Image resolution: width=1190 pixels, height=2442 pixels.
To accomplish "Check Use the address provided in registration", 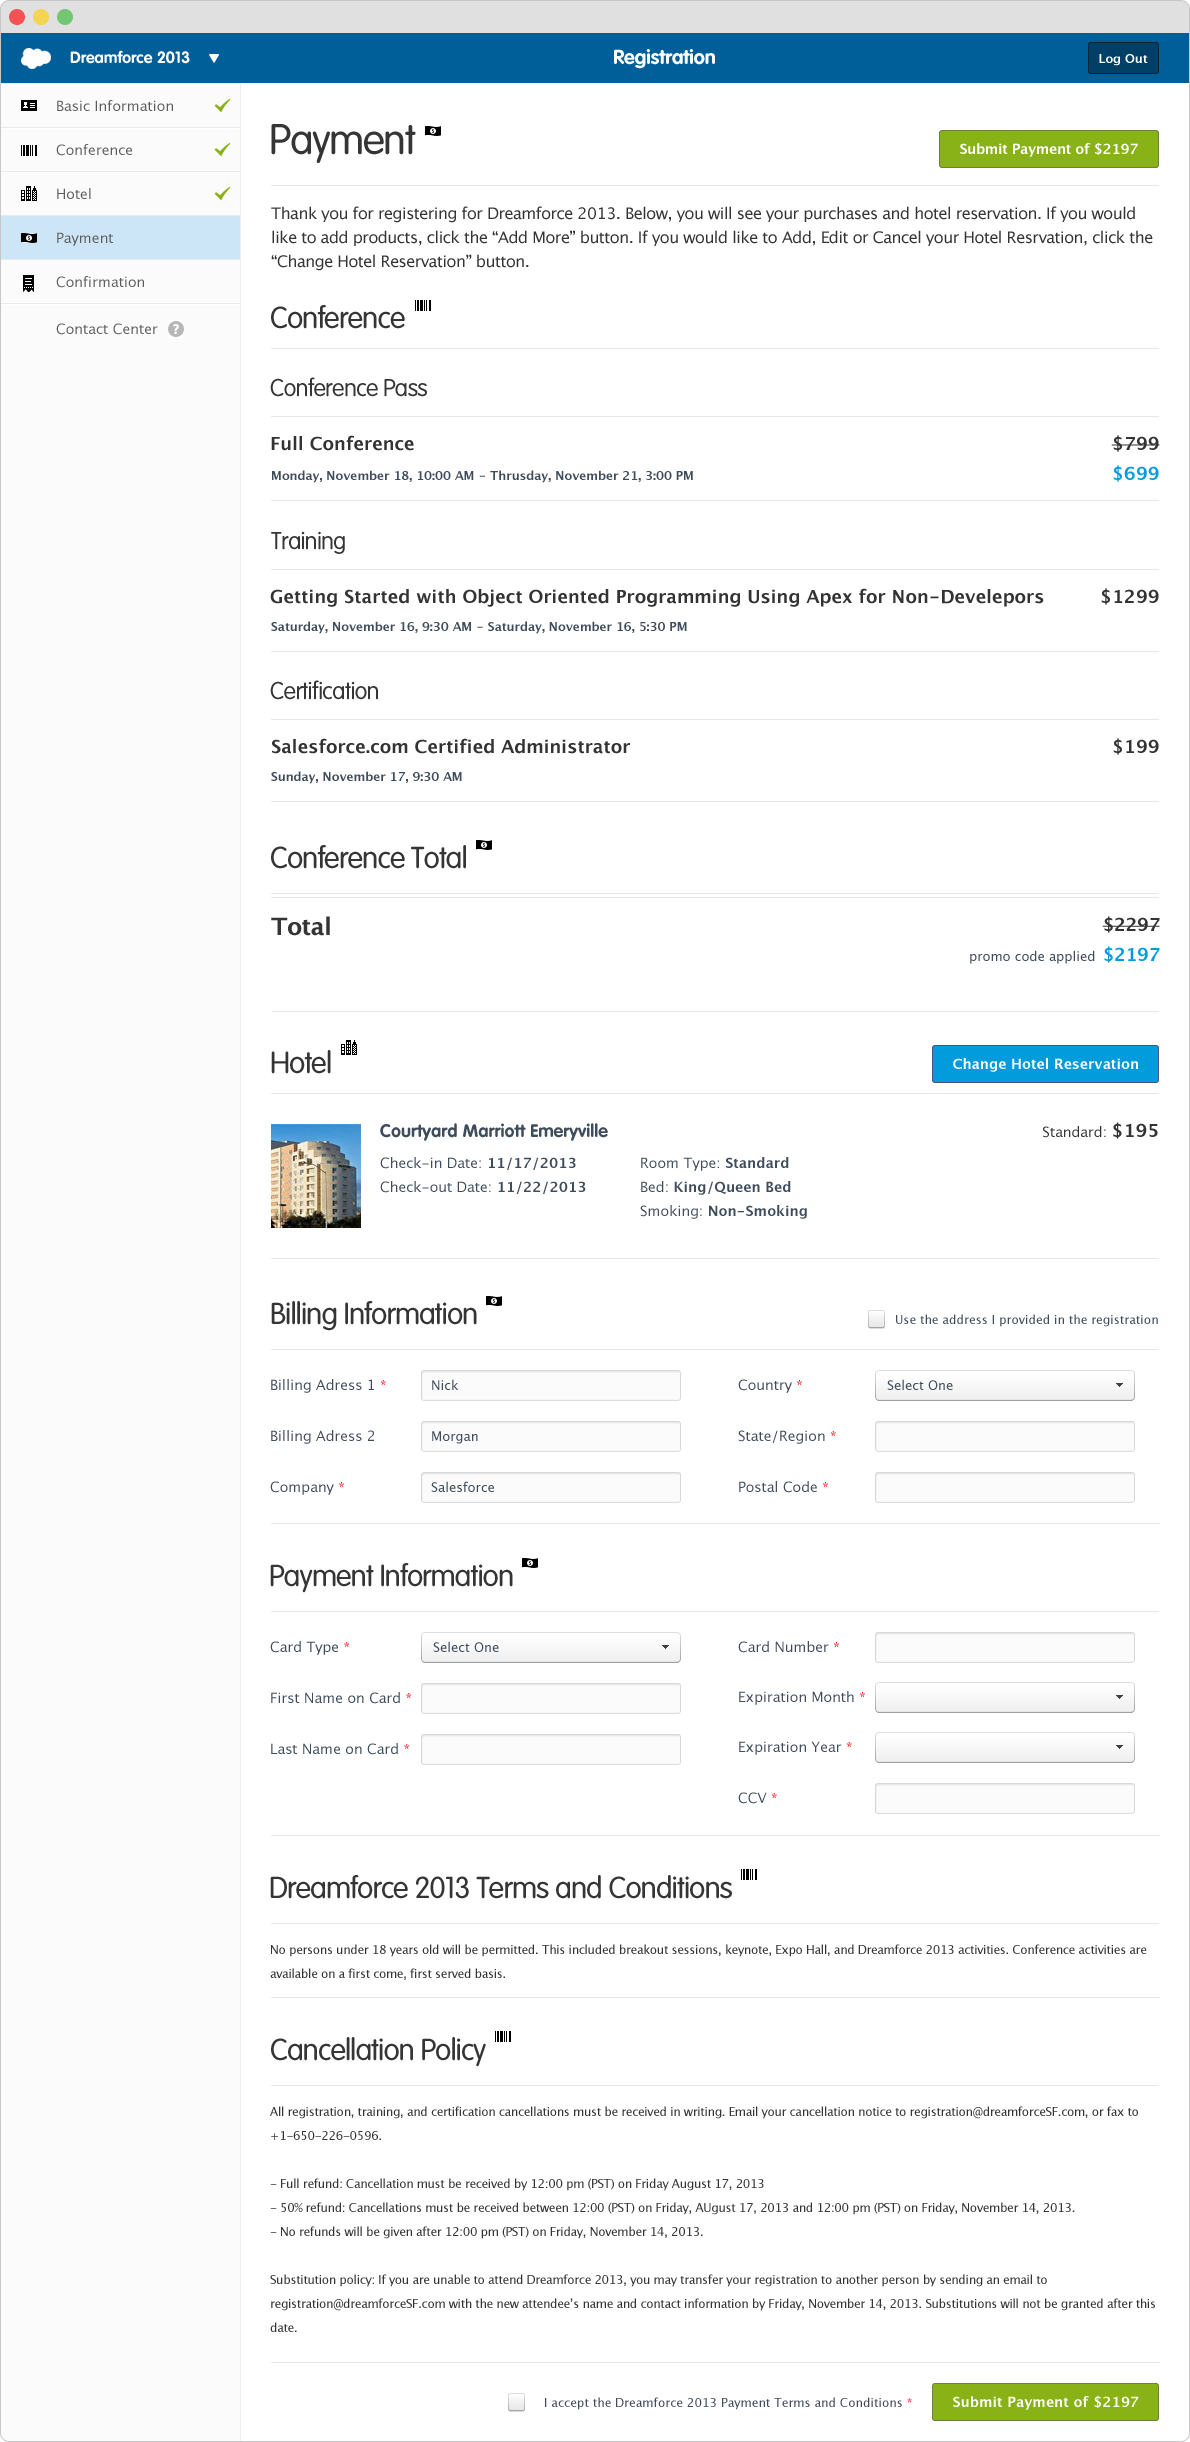I will click(877, 1319).
